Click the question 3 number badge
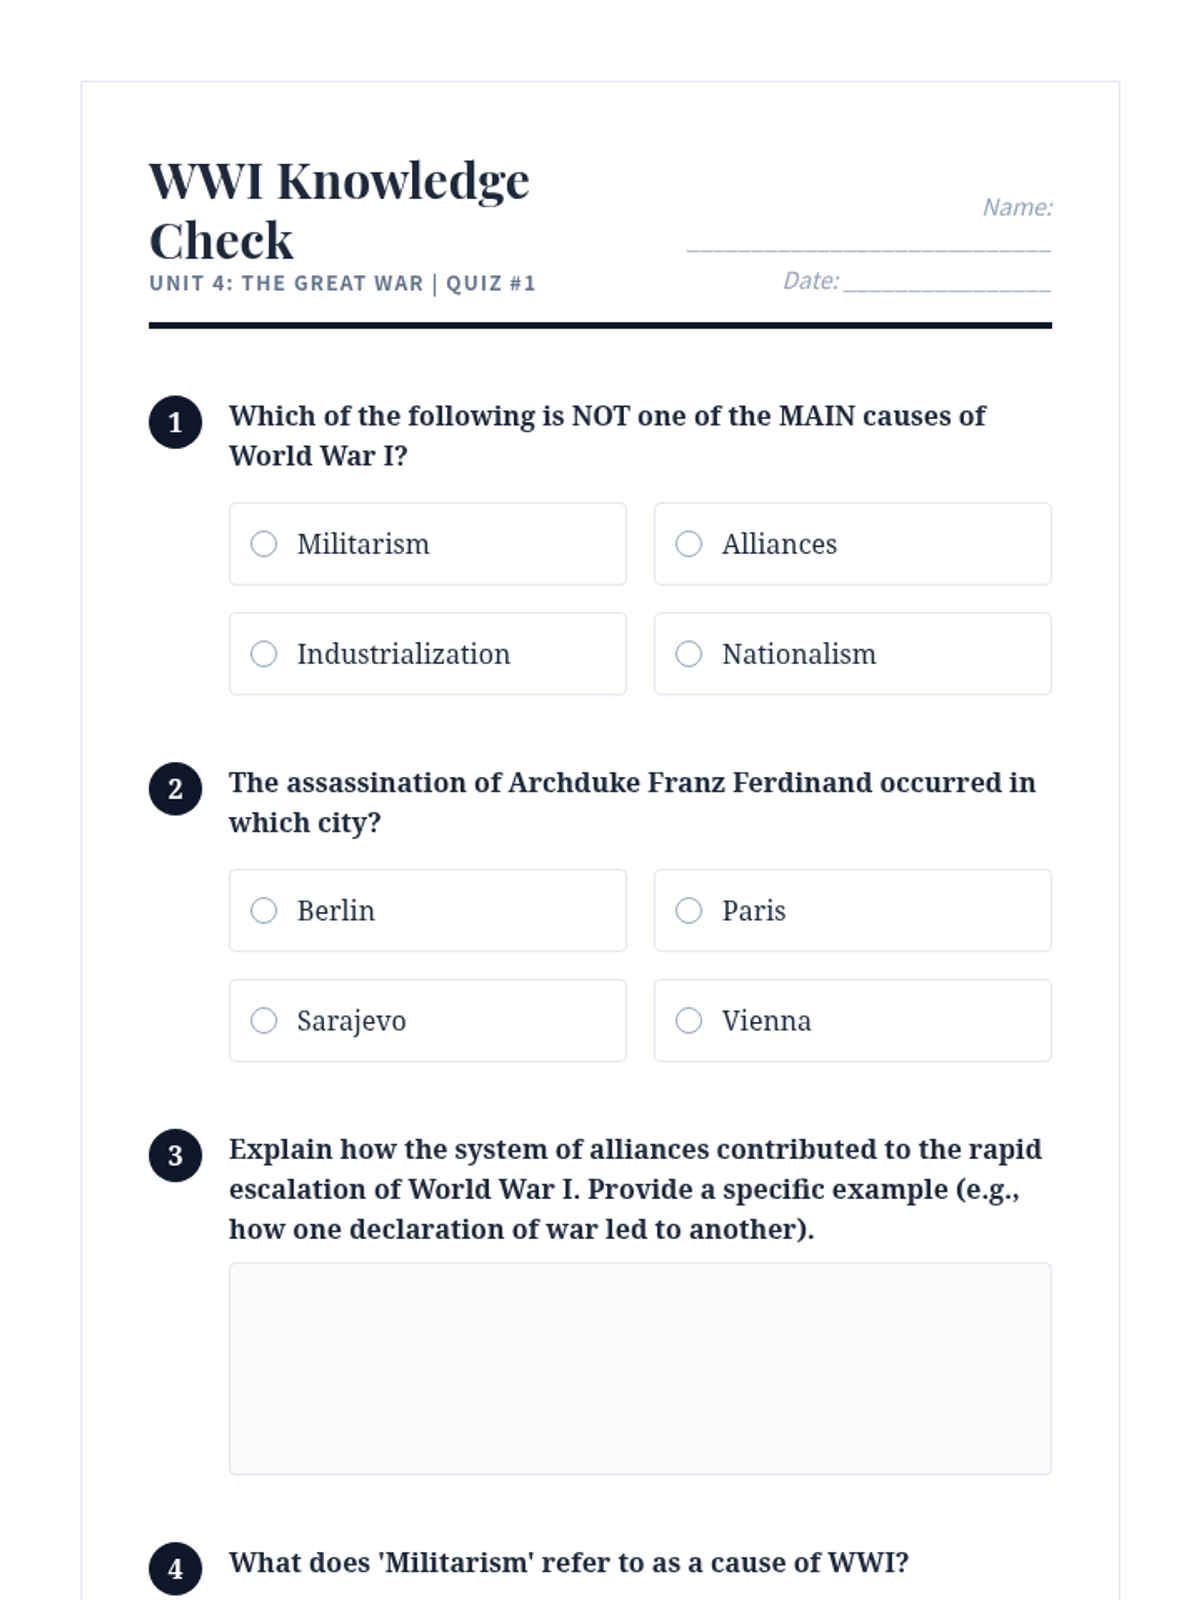The height and width of the screenshot is (1600, 1200). (x=175, y=1156)
